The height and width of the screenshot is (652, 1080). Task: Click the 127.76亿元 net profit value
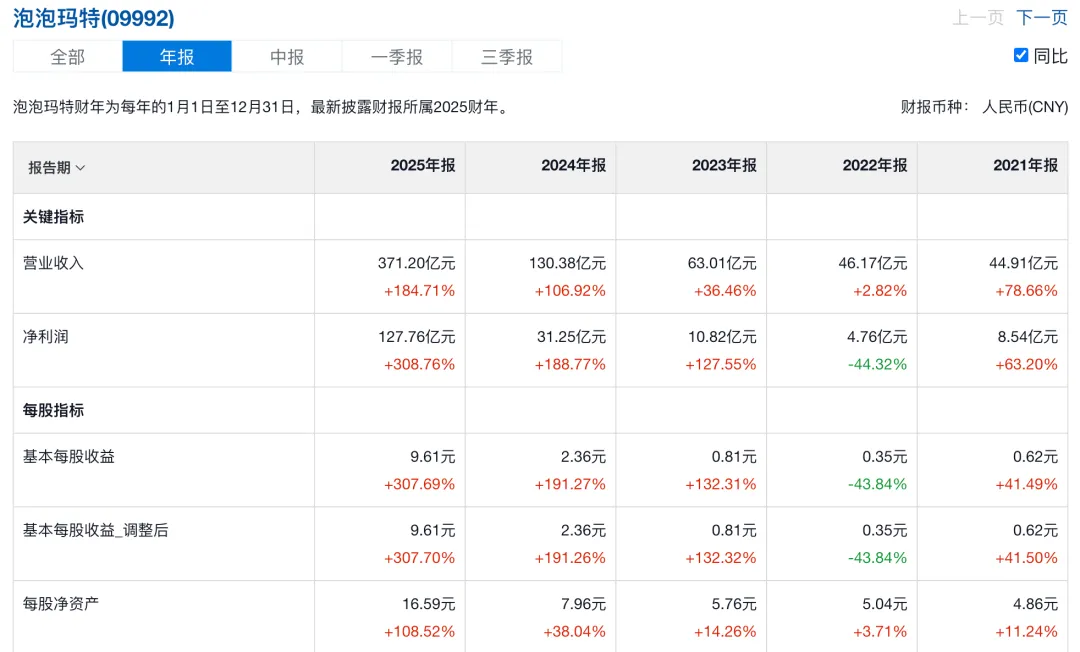pos(417,337)
